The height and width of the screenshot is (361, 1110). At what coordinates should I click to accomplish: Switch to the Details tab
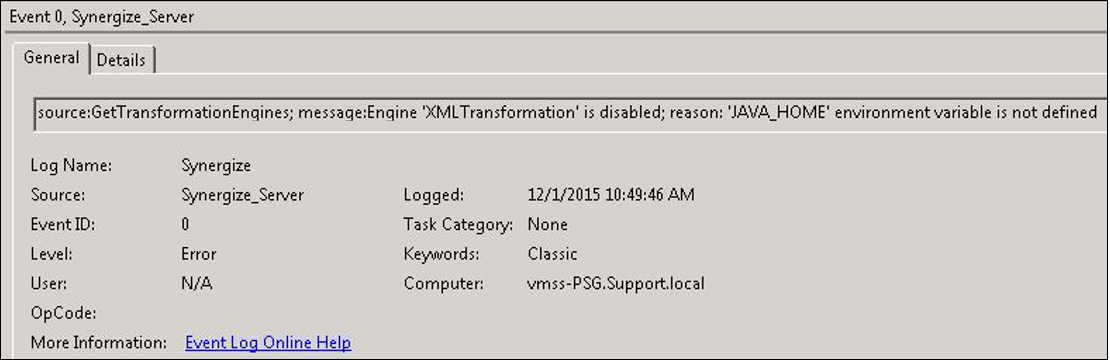pos(122,60)
